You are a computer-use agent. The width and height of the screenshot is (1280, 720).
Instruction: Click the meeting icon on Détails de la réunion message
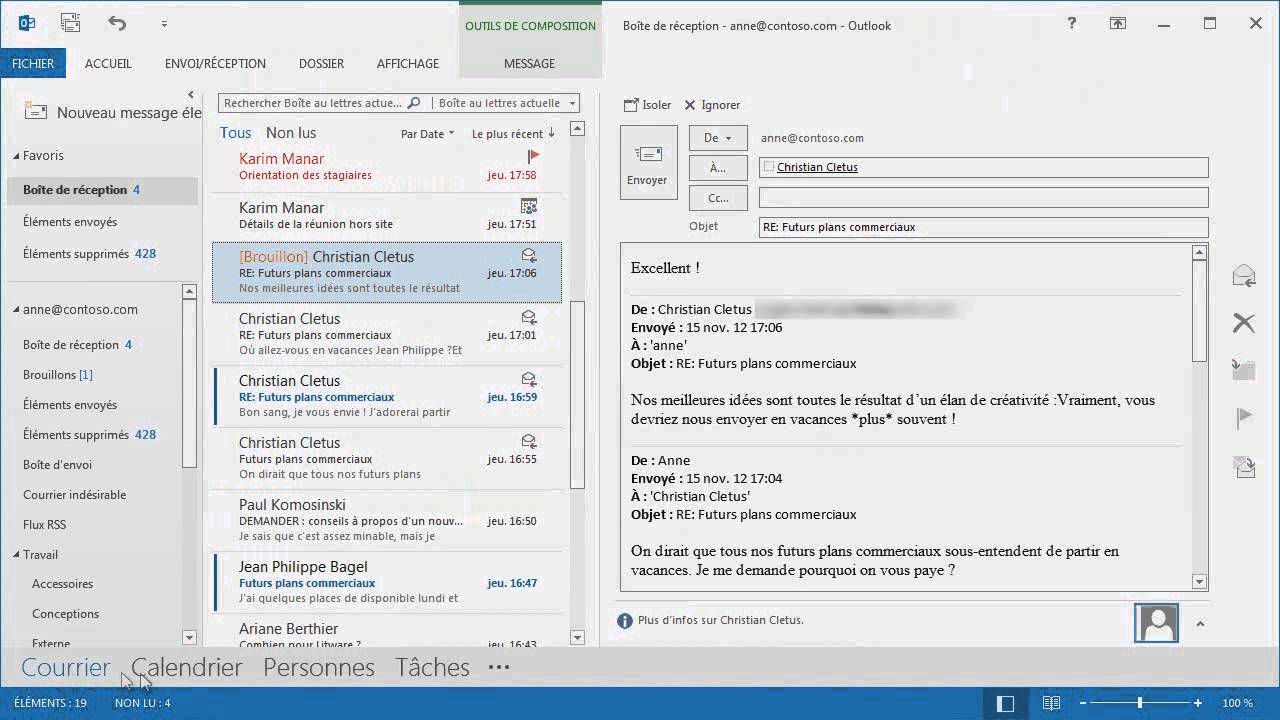point(529,206)
